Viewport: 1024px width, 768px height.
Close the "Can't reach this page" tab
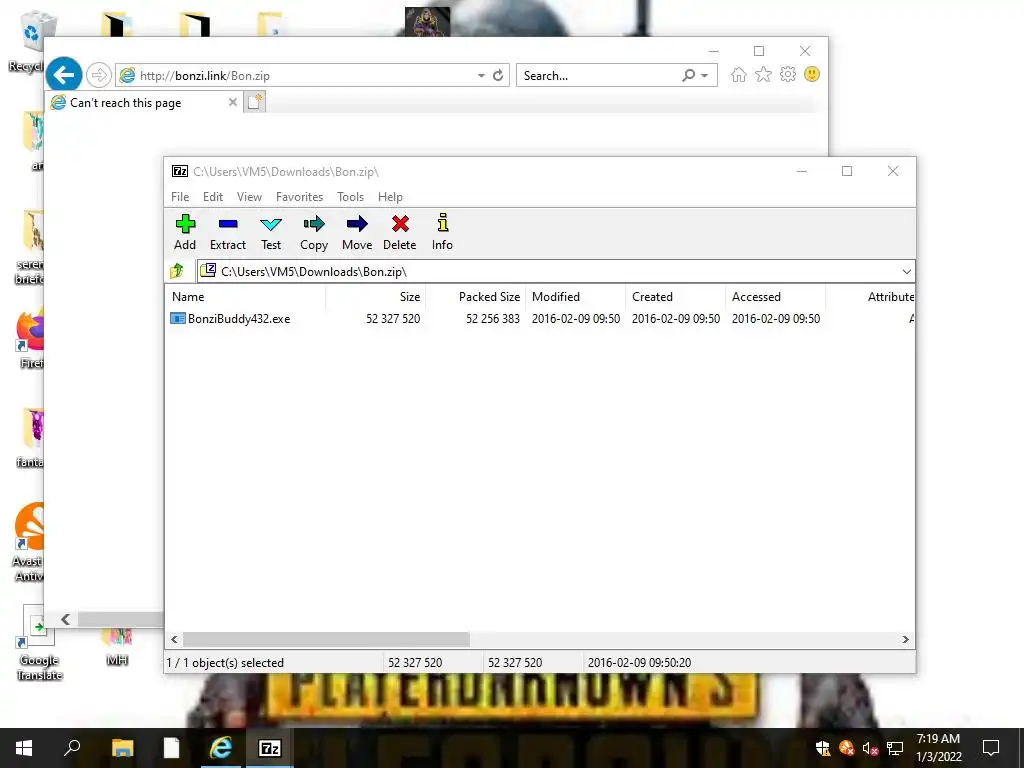[232, 102]
